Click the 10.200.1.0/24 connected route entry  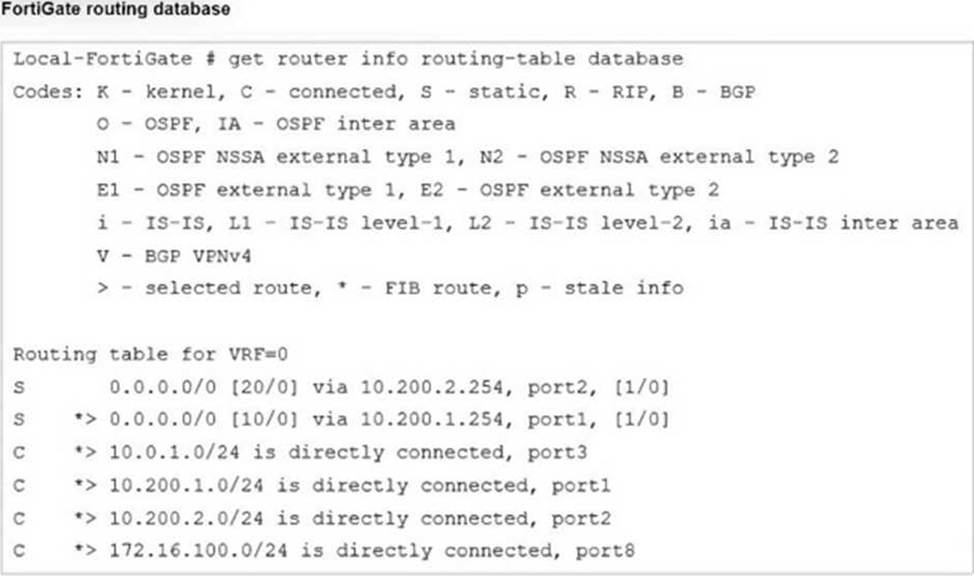pos(312,486)
